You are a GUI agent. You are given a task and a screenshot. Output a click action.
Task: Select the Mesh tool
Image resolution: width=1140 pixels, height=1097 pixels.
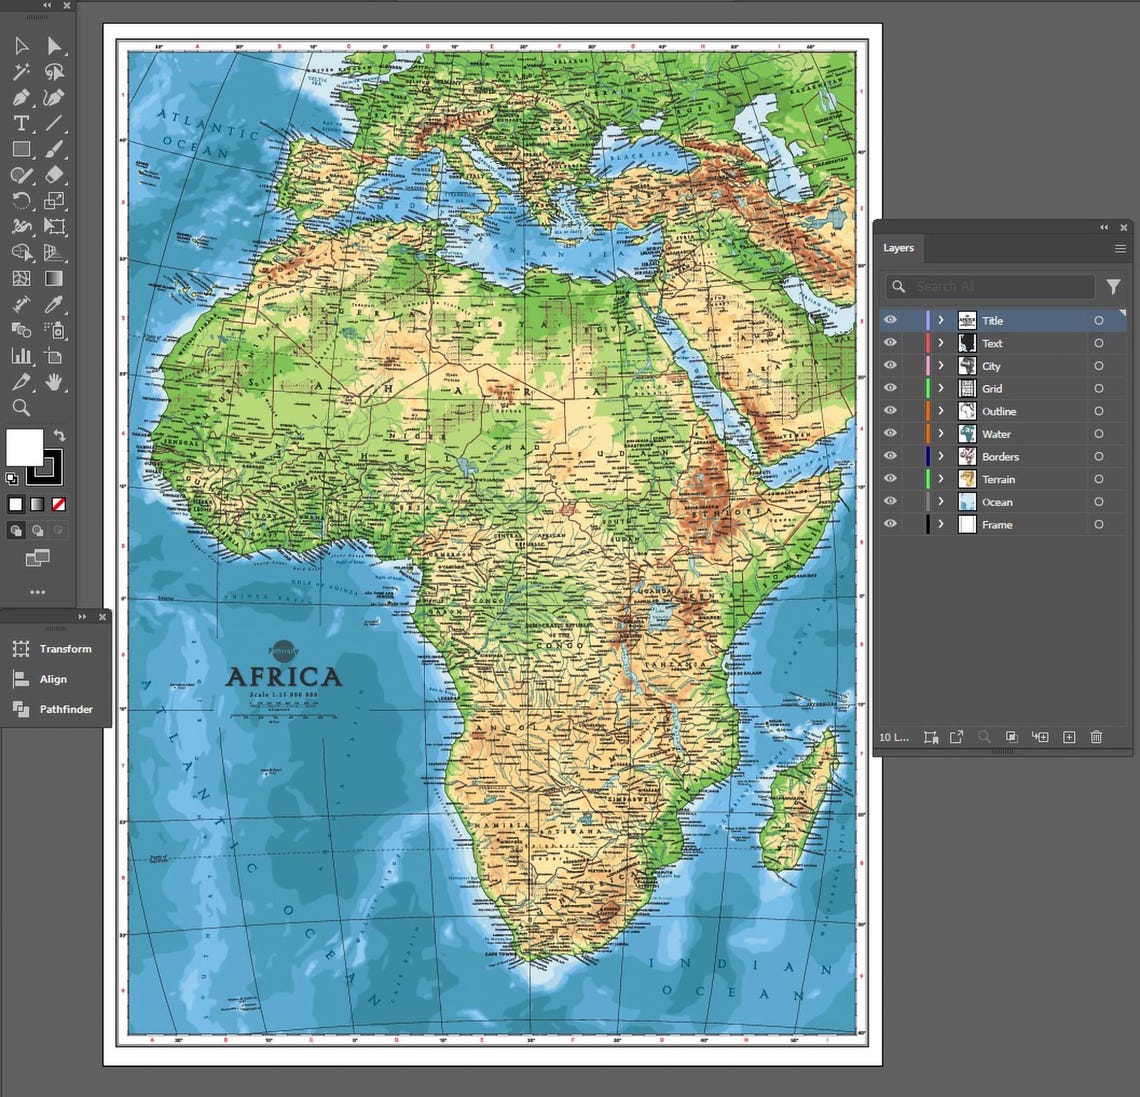21,278
